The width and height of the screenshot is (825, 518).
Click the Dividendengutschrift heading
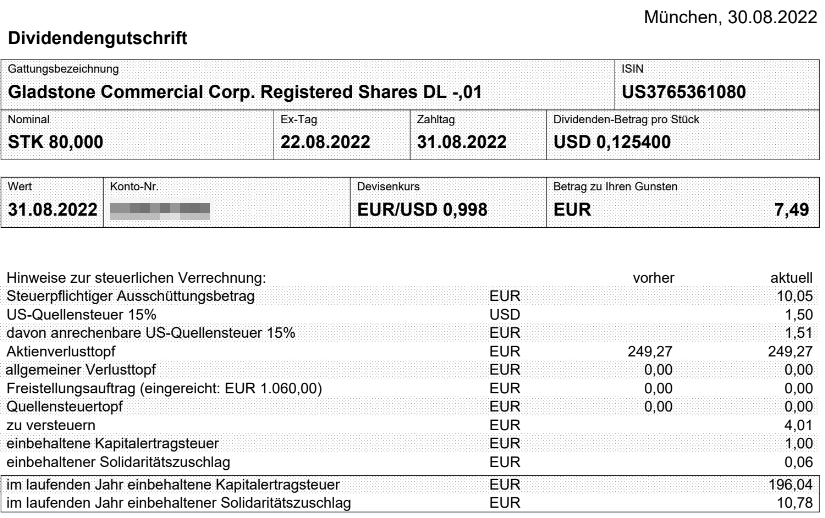click(x=97, y=38)
